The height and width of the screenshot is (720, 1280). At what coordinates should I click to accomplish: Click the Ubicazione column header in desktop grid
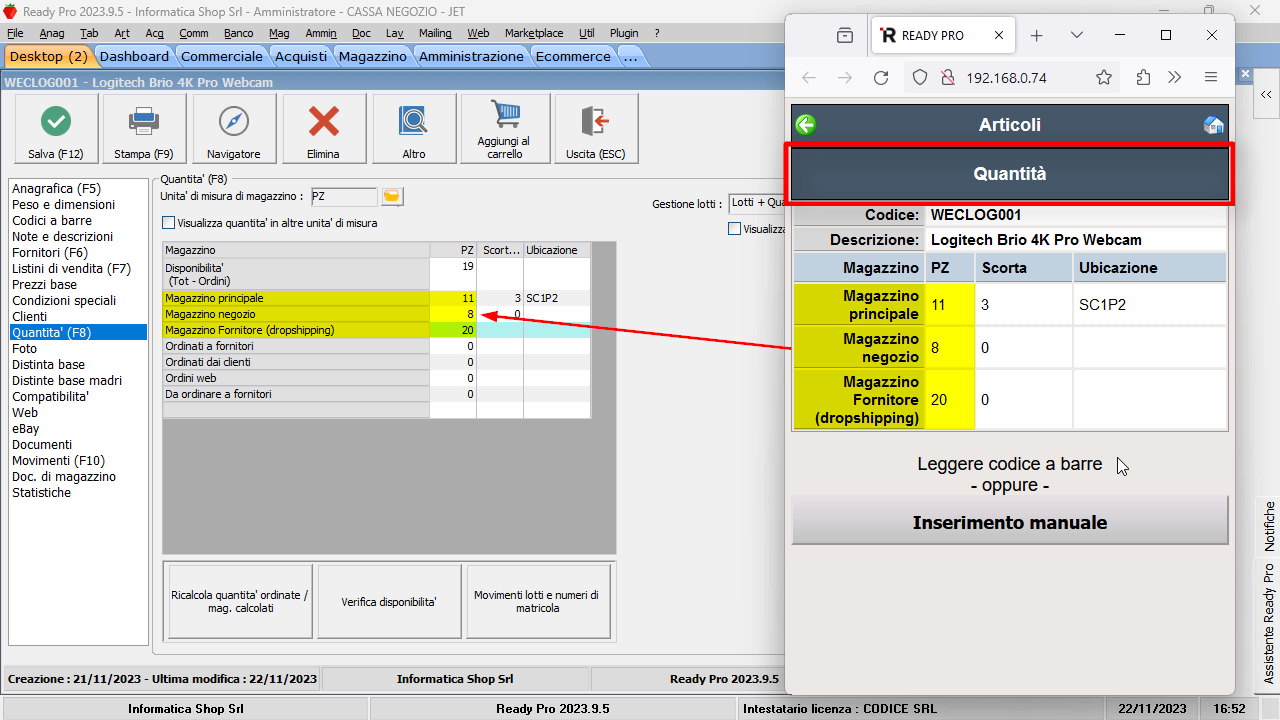[x=557, y=250]
